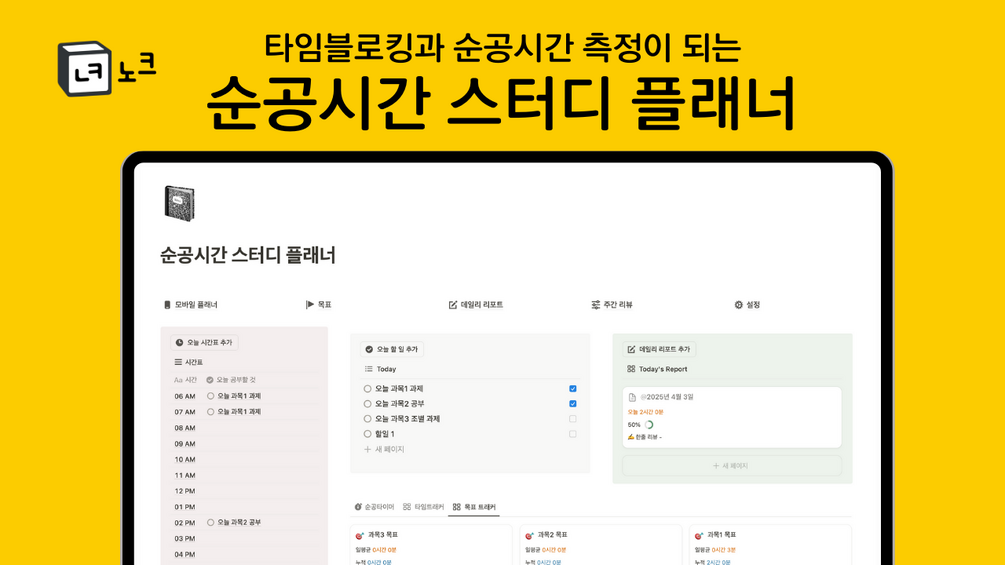This screenshot has height=565, width=1005.
Task: Switch to the 목표 트래커 tab
Action: click(x=474, y=507)
